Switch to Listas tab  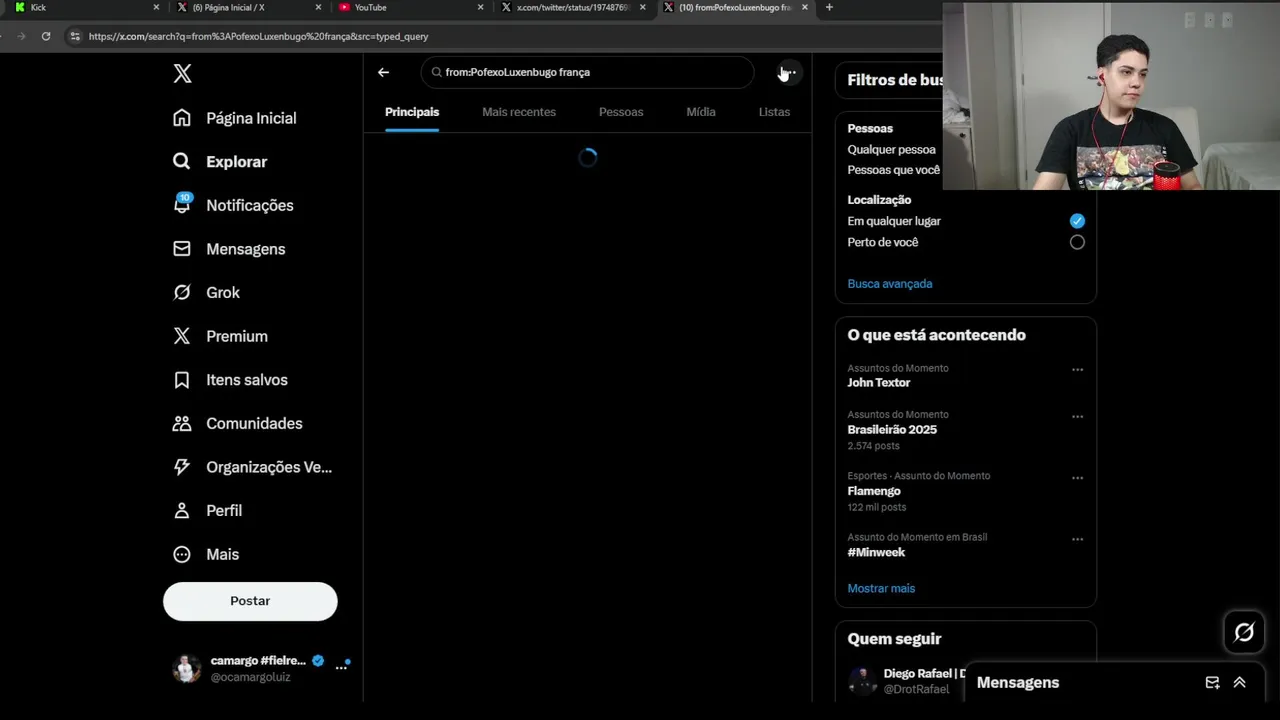click(774, 112)
